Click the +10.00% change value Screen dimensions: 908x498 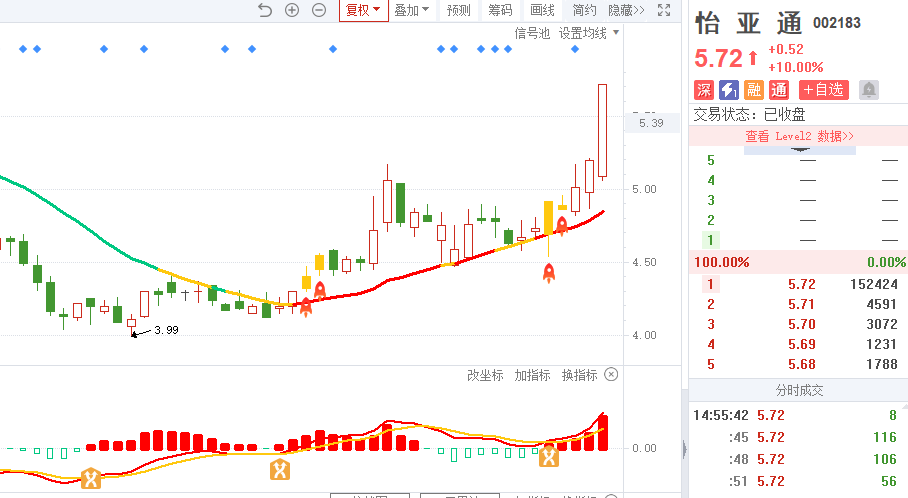coord(796,67)
